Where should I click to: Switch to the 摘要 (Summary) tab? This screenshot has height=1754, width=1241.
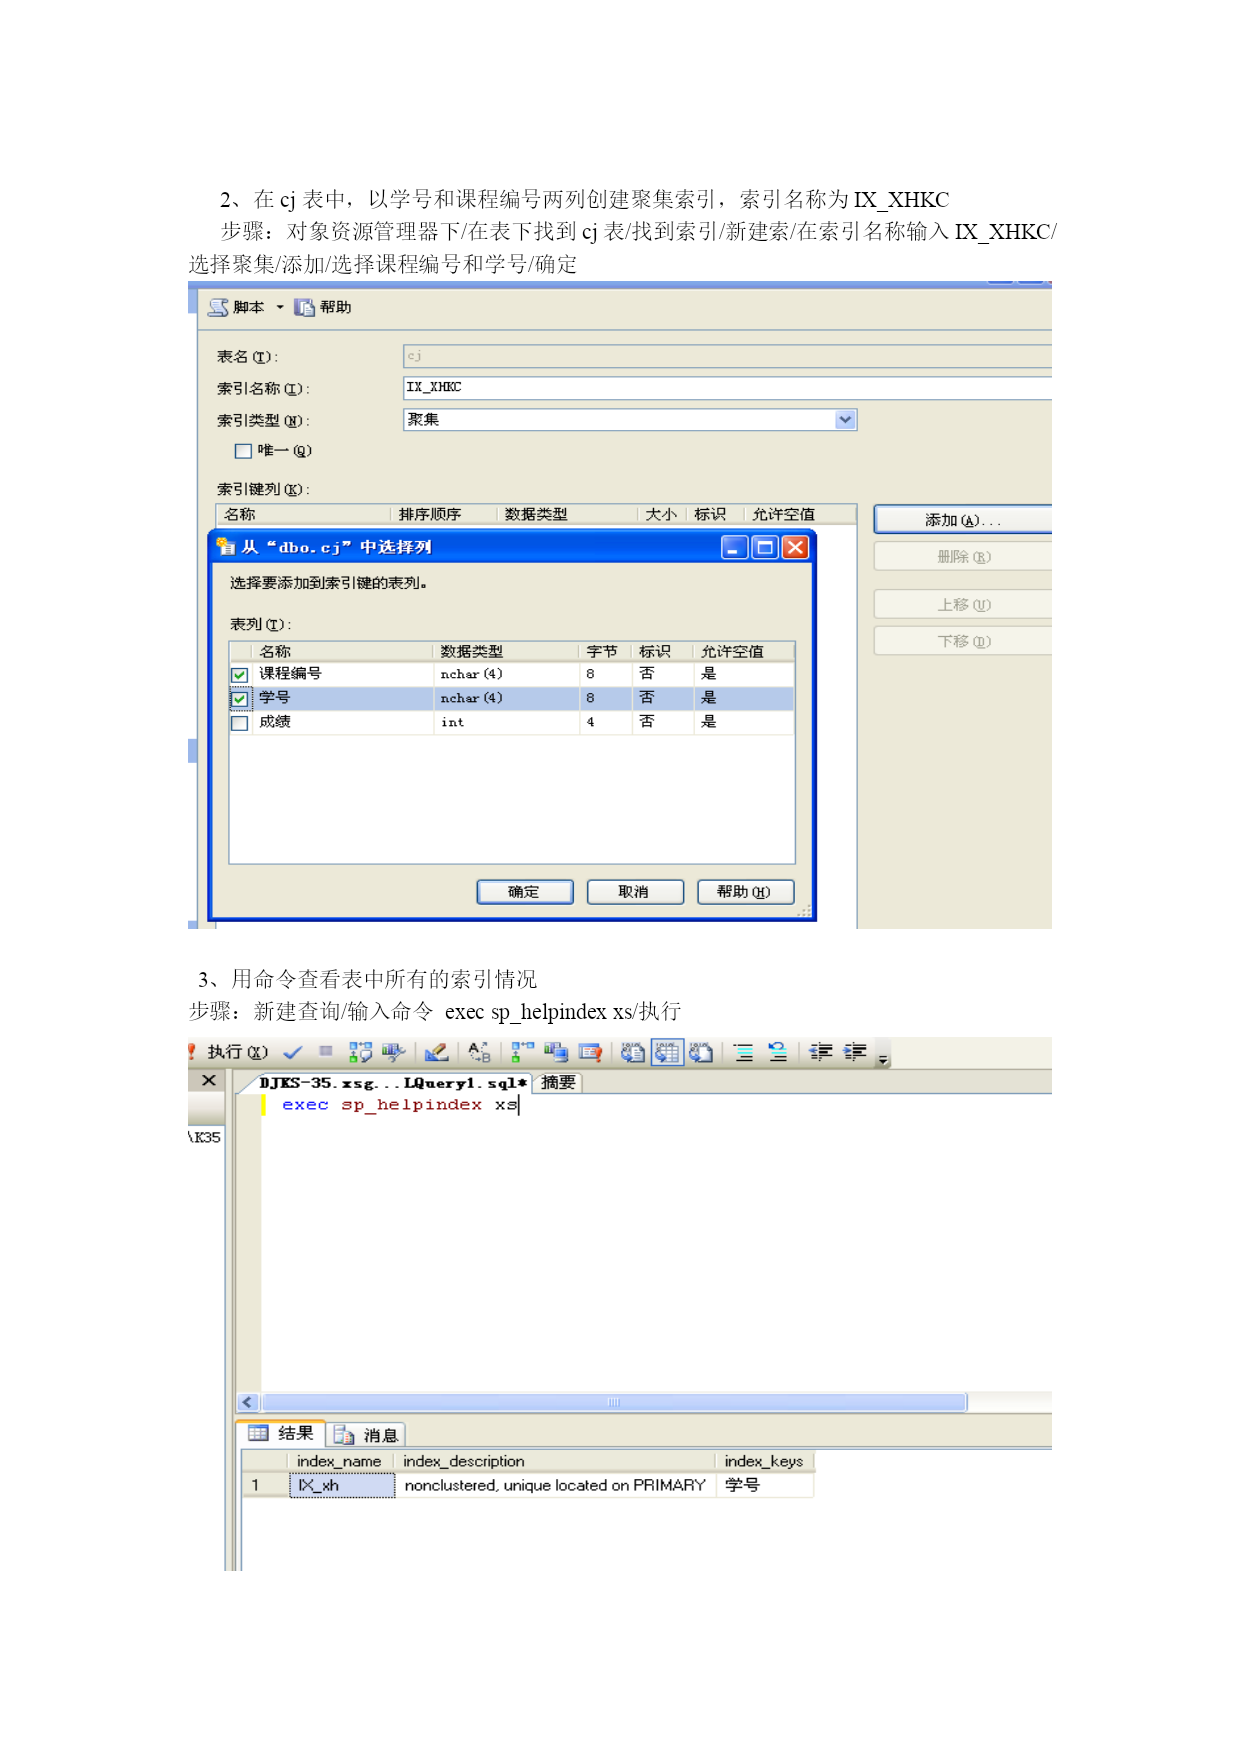pyautogui.click(x=558, y=1083)
